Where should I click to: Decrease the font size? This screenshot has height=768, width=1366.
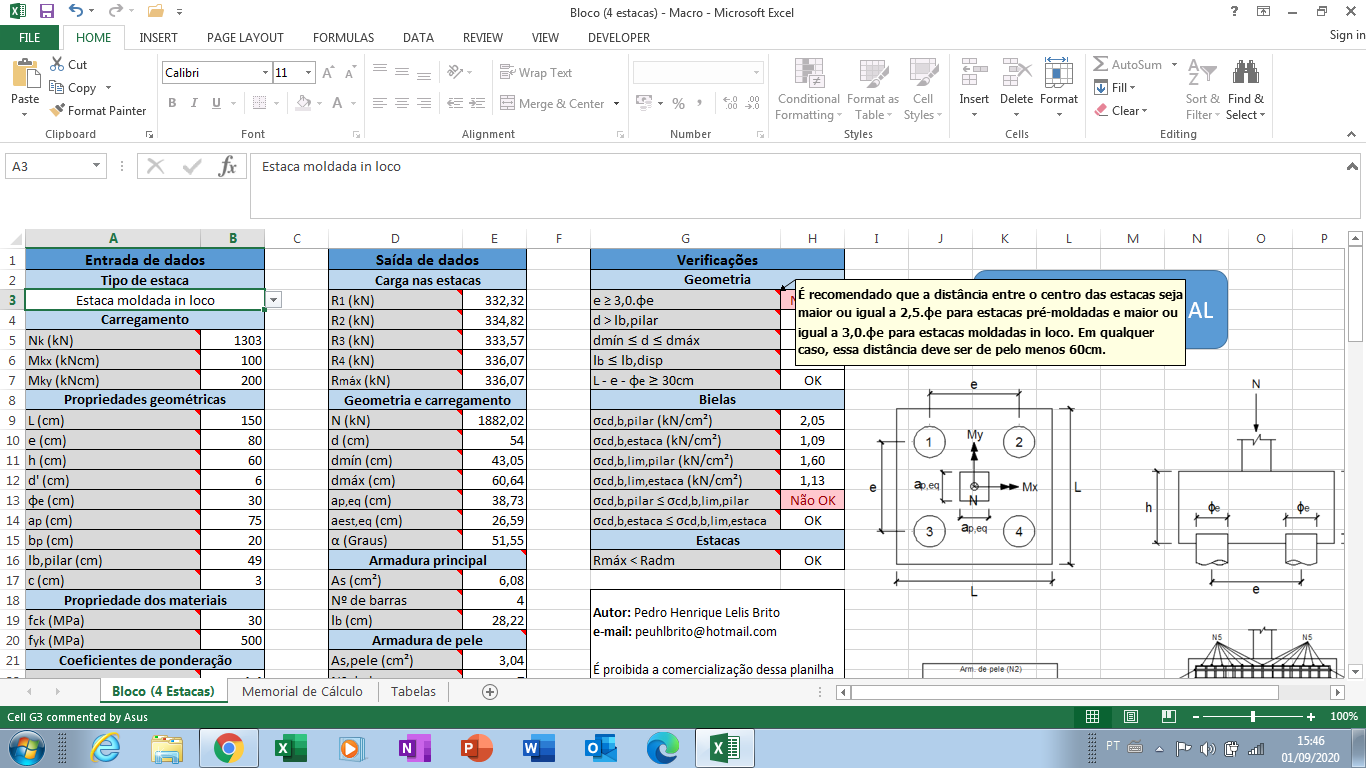[349, 73]
